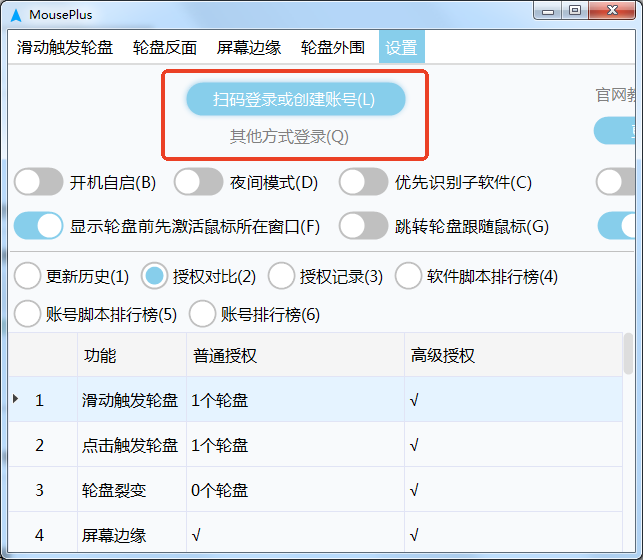The width and height of the screenshot is (643, 560).
Task: Select the 屏幕边缘 cell in row 4
Action: pyautogui.click(x=132, y=533)
